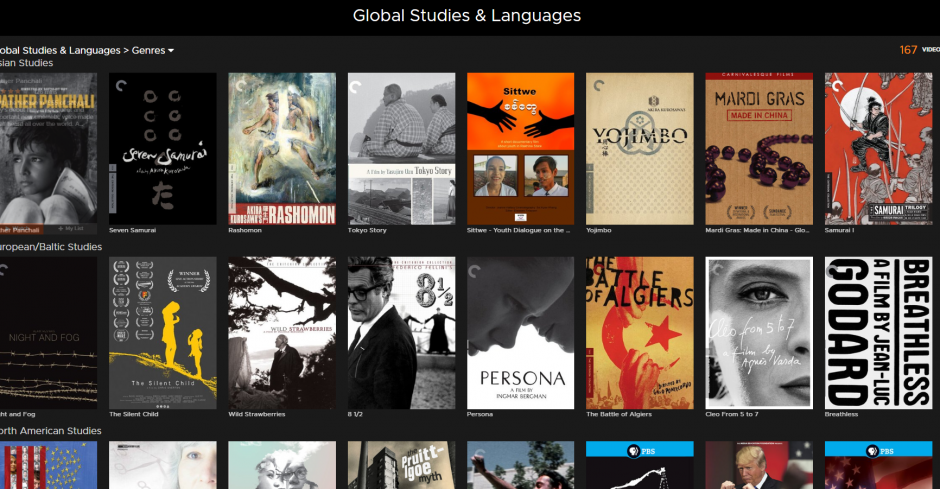Image resolution: width=940 pixels, height=489 pixels.
Task: Click the Asian Studies section heading
Action: click(x=26, y=63)
